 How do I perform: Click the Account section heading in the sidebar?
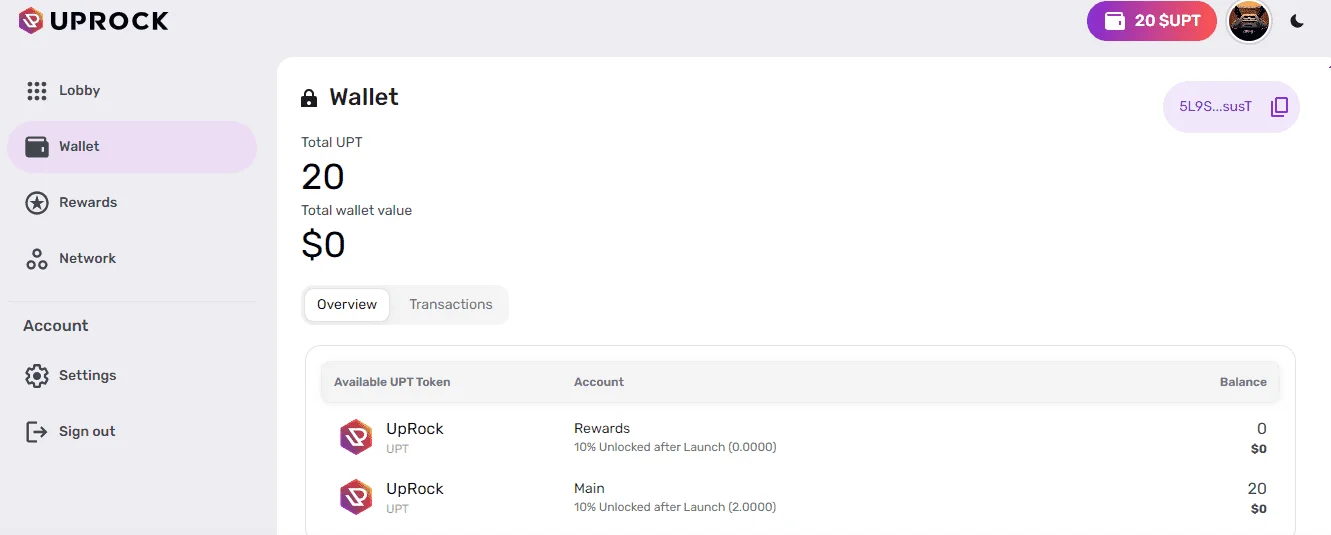point(56,326)
